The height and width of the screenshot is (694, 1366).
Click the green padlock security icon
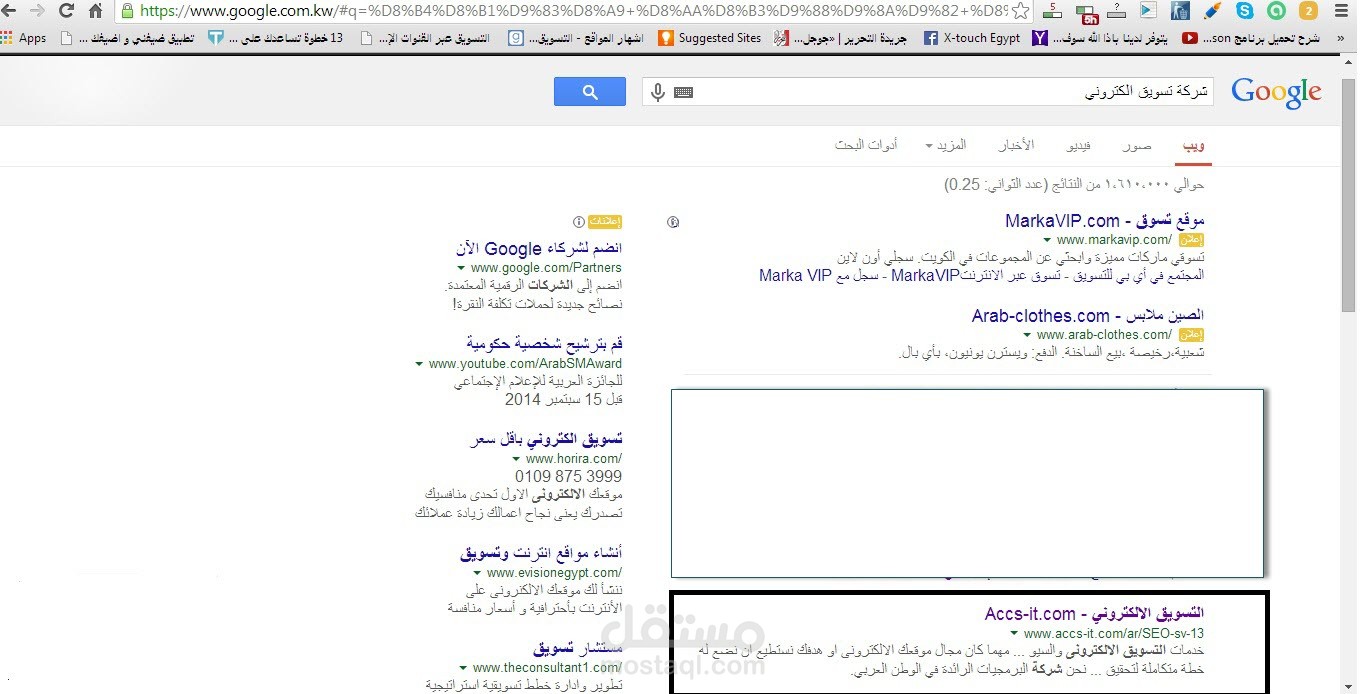coord(127,11)
